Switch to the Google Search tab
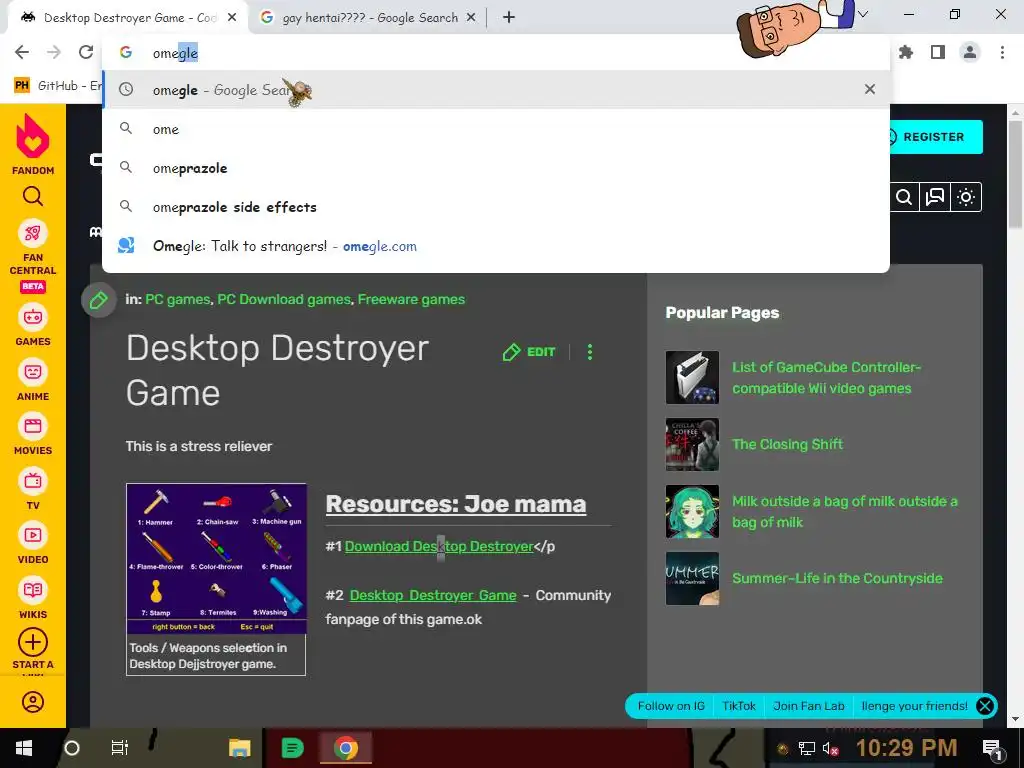This screenshot has width=1024, height=768. pos(368,18)
